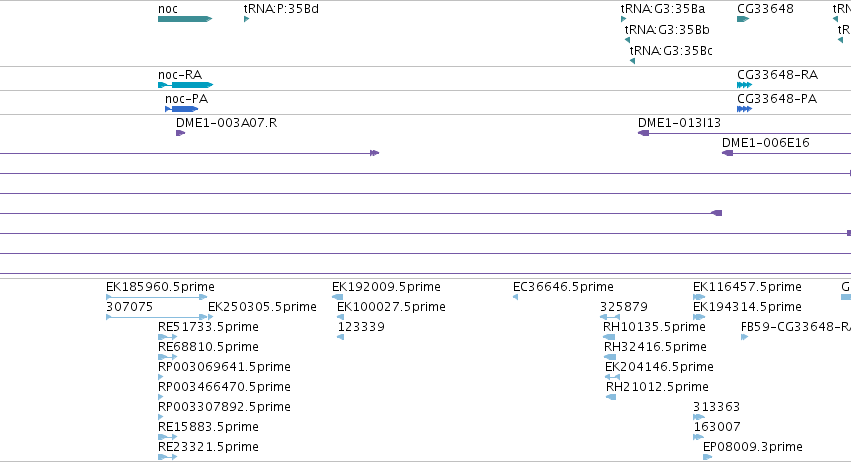This screenshot has width=851, height=462.
Task: Click the noc-PA protein glyph
Action: click(182, 109)
